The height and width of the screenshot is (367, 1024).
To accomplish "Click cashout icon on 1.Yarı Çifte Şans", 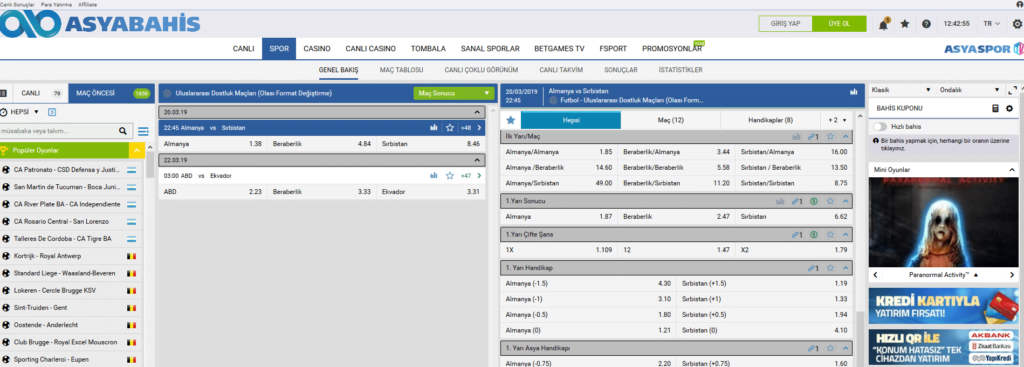I will tap(814, 234).
